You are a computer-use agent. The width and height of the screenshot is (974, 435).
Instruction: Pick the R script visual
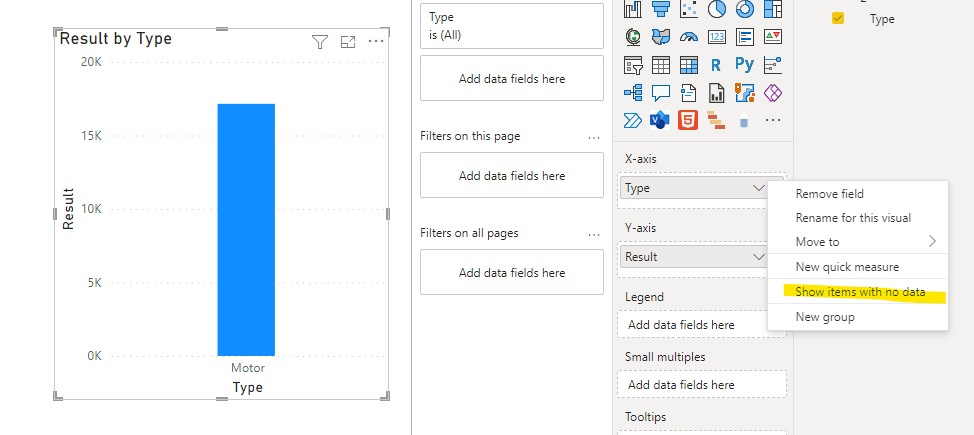point(716,65)
